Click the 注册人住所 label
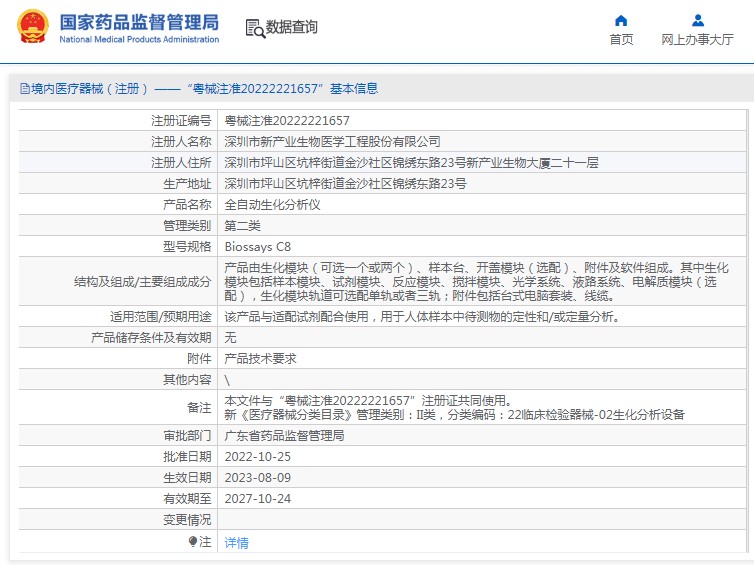 click(x=181, y=163)
